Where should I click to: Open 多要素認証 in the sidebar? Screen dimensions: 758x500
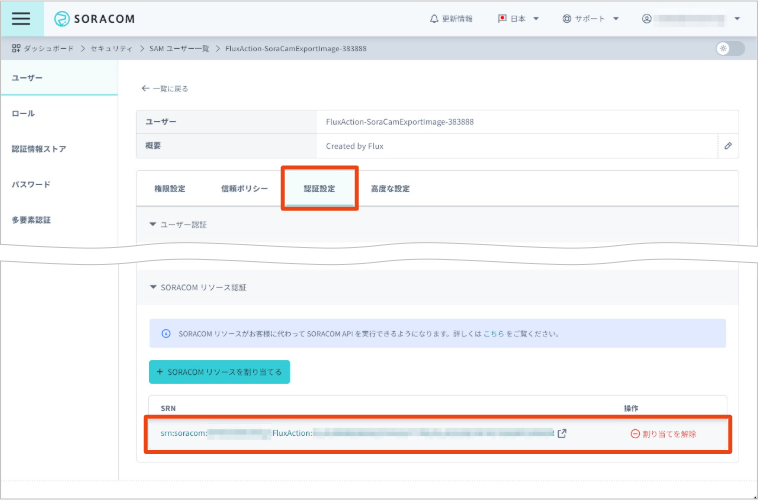click(x=59, y=220)
